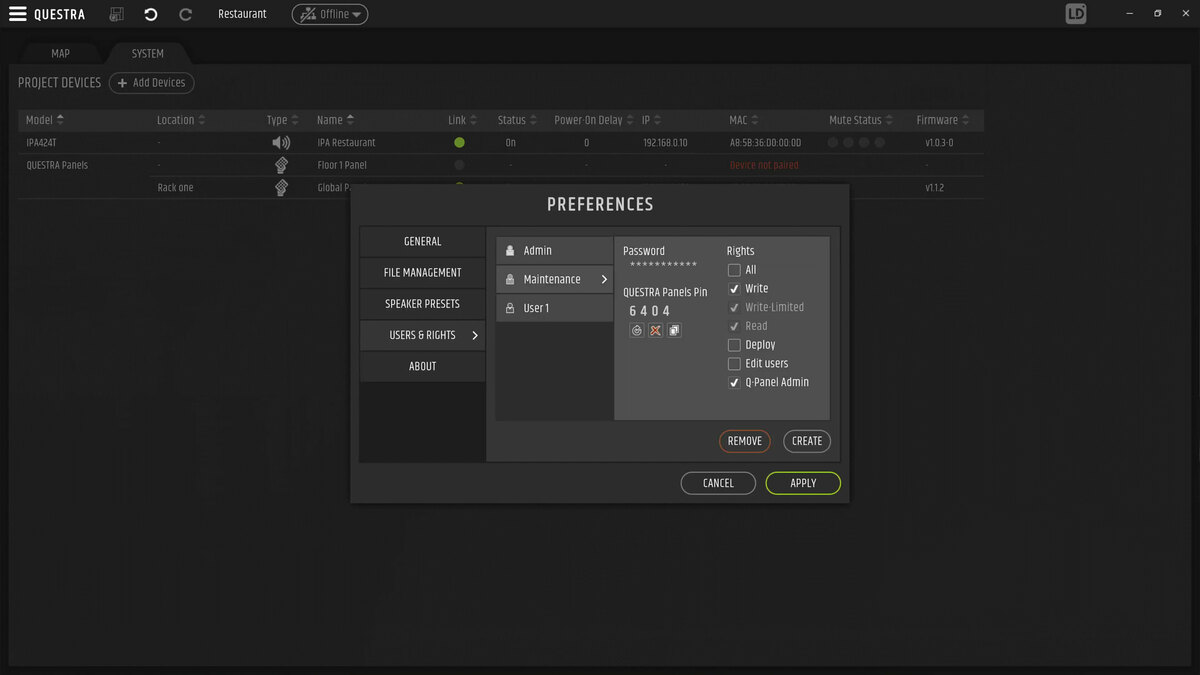The height and width of the screenshot is (675, 1200).
Task: Sort devices by Model column
Action: [x=45, y=120]
